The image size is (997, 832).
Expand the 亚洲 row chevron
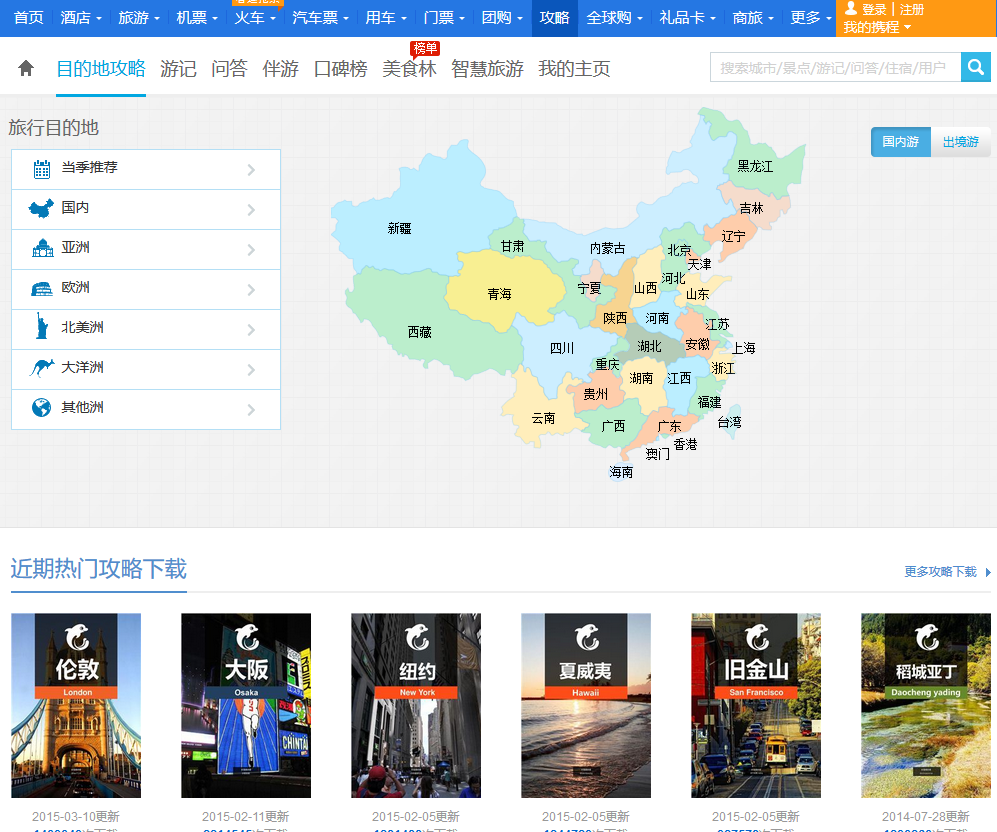tap(251, 250)
